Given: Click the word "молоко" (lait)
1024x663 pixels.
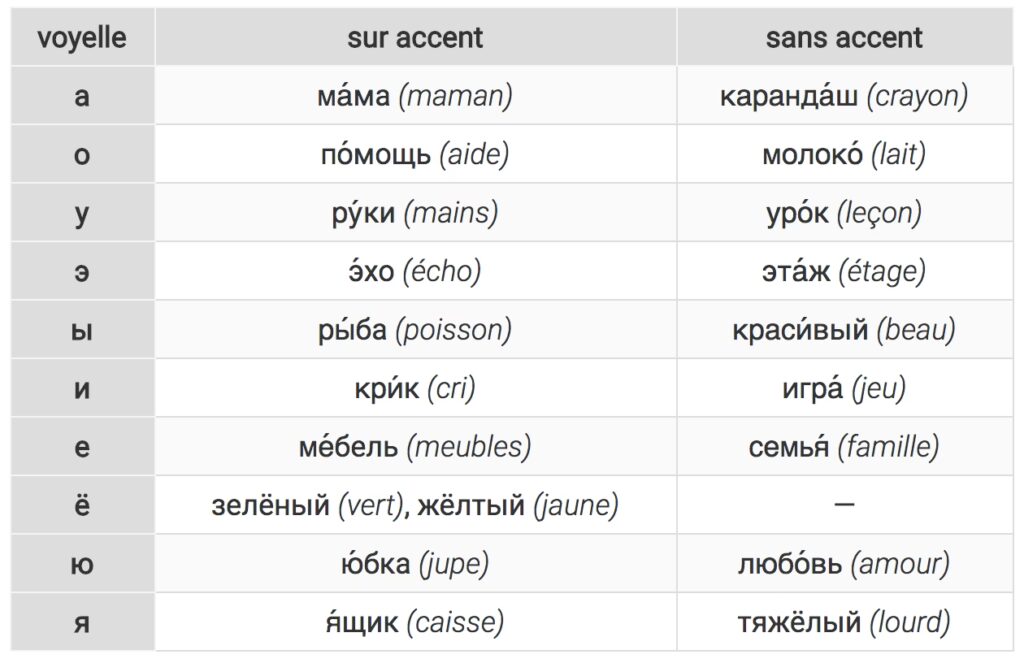Looking at the screenshot, I should pos(812,155).
